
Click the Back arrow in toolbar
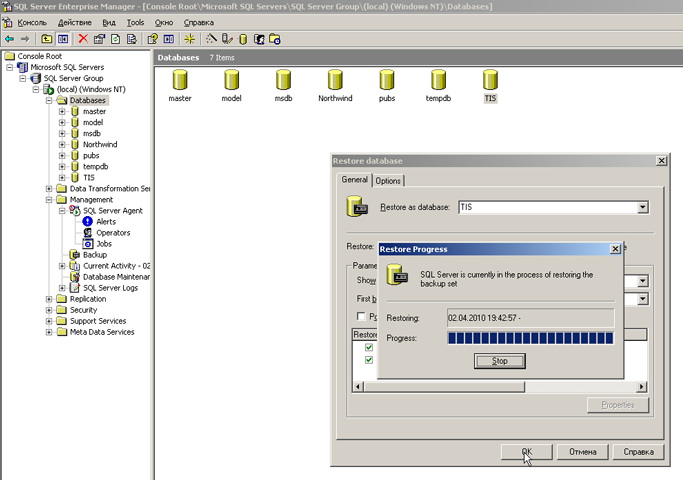(9, 39)
